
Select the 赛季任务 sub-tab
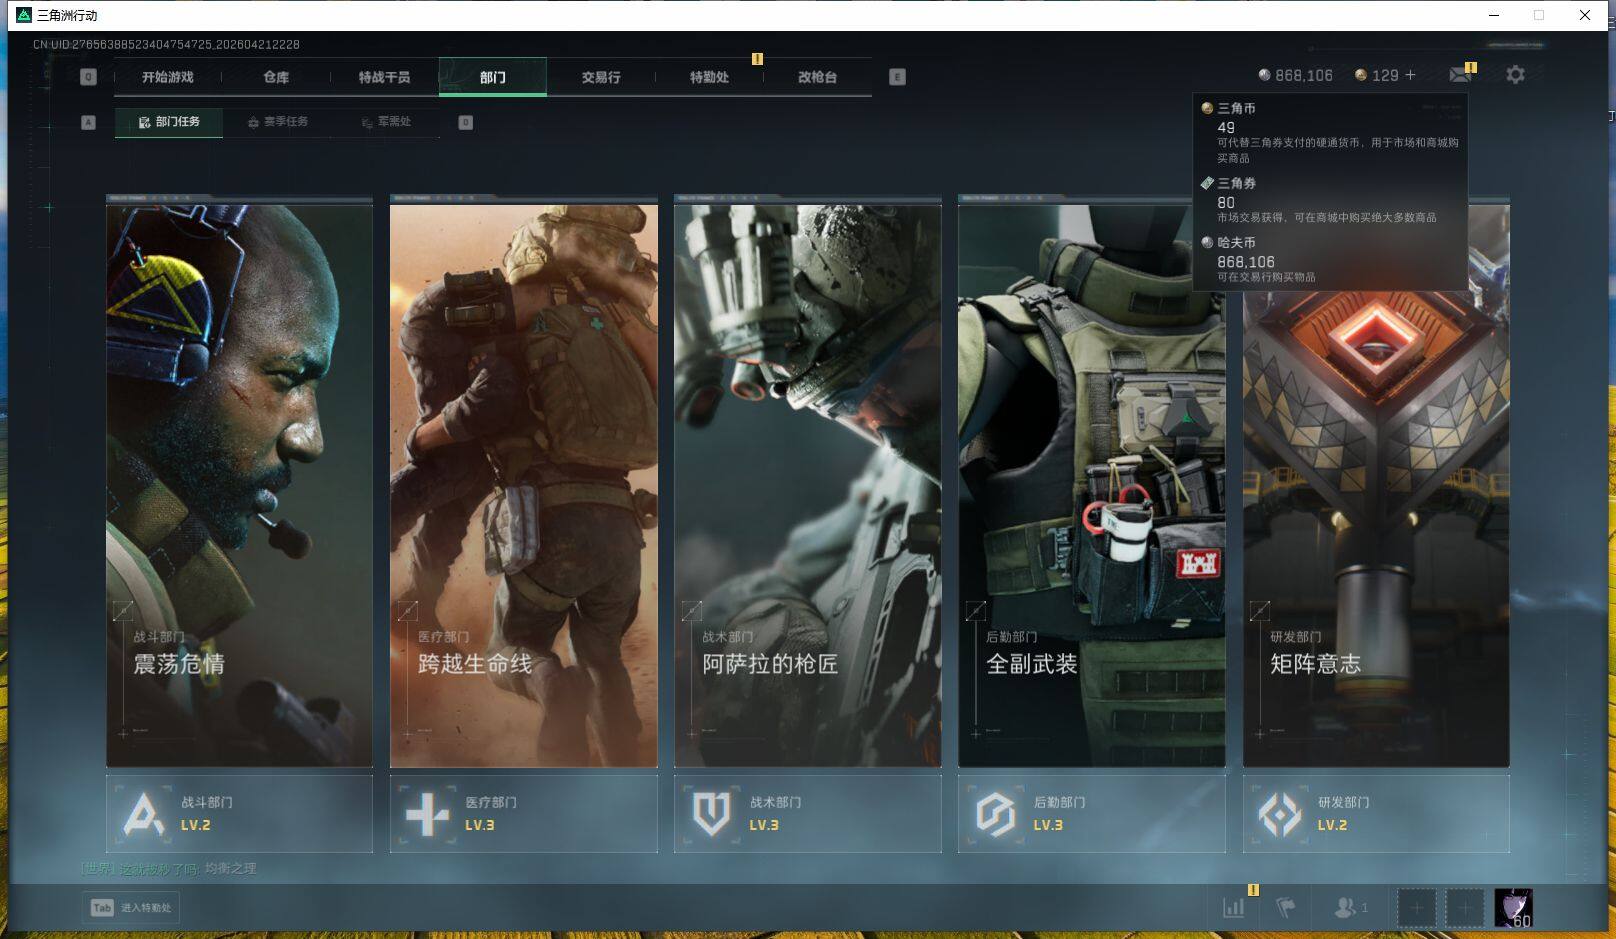pyautogui.click(x=278, y=122)
